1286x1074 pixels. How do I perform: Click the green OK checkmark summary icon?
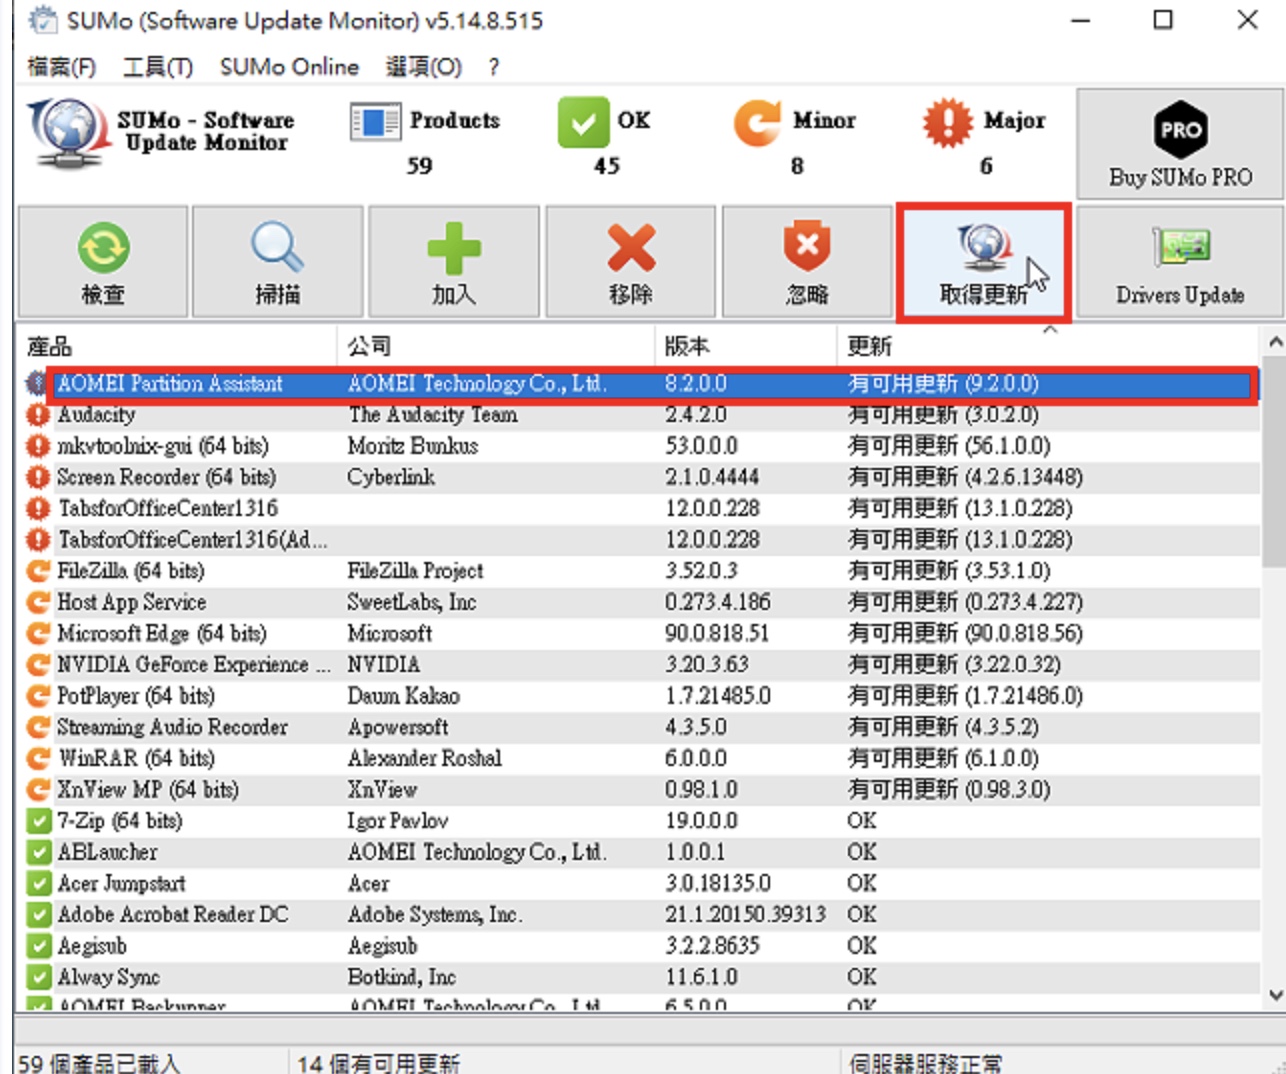[583, 122]
